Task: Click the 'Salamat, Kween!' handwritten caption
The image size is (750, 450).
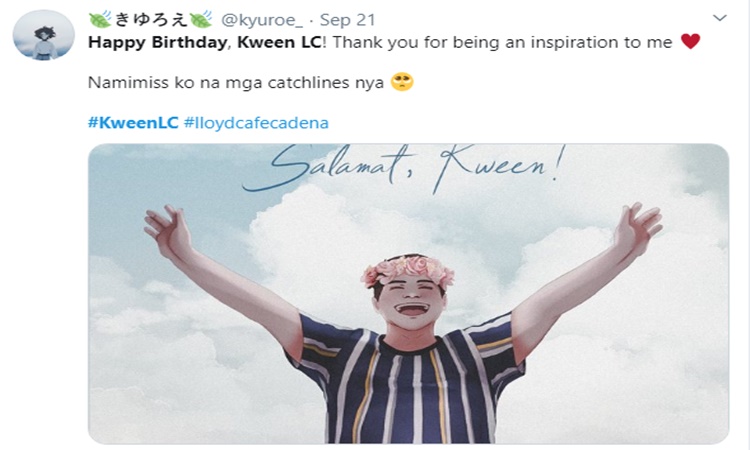Action: (405, 168)
